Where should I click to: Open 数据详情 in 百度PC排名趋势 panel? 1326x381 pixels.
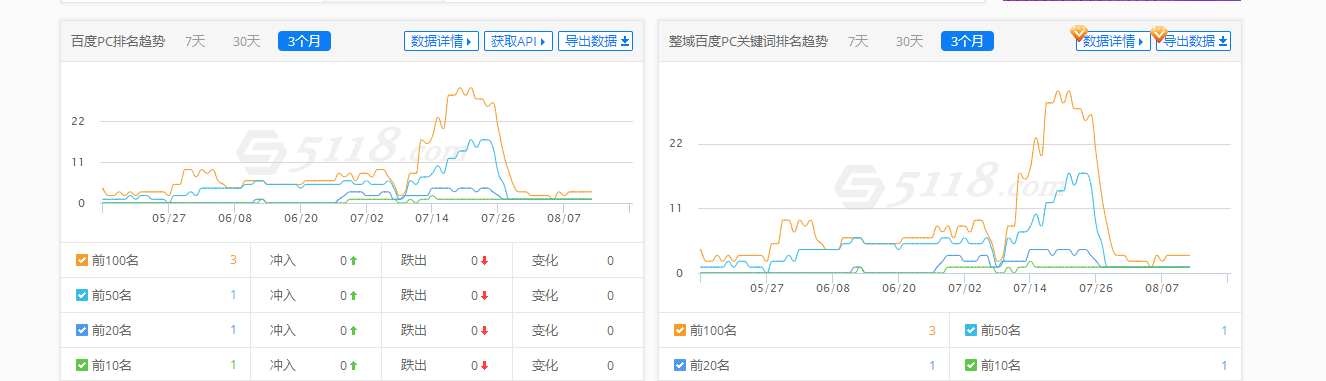441,41
